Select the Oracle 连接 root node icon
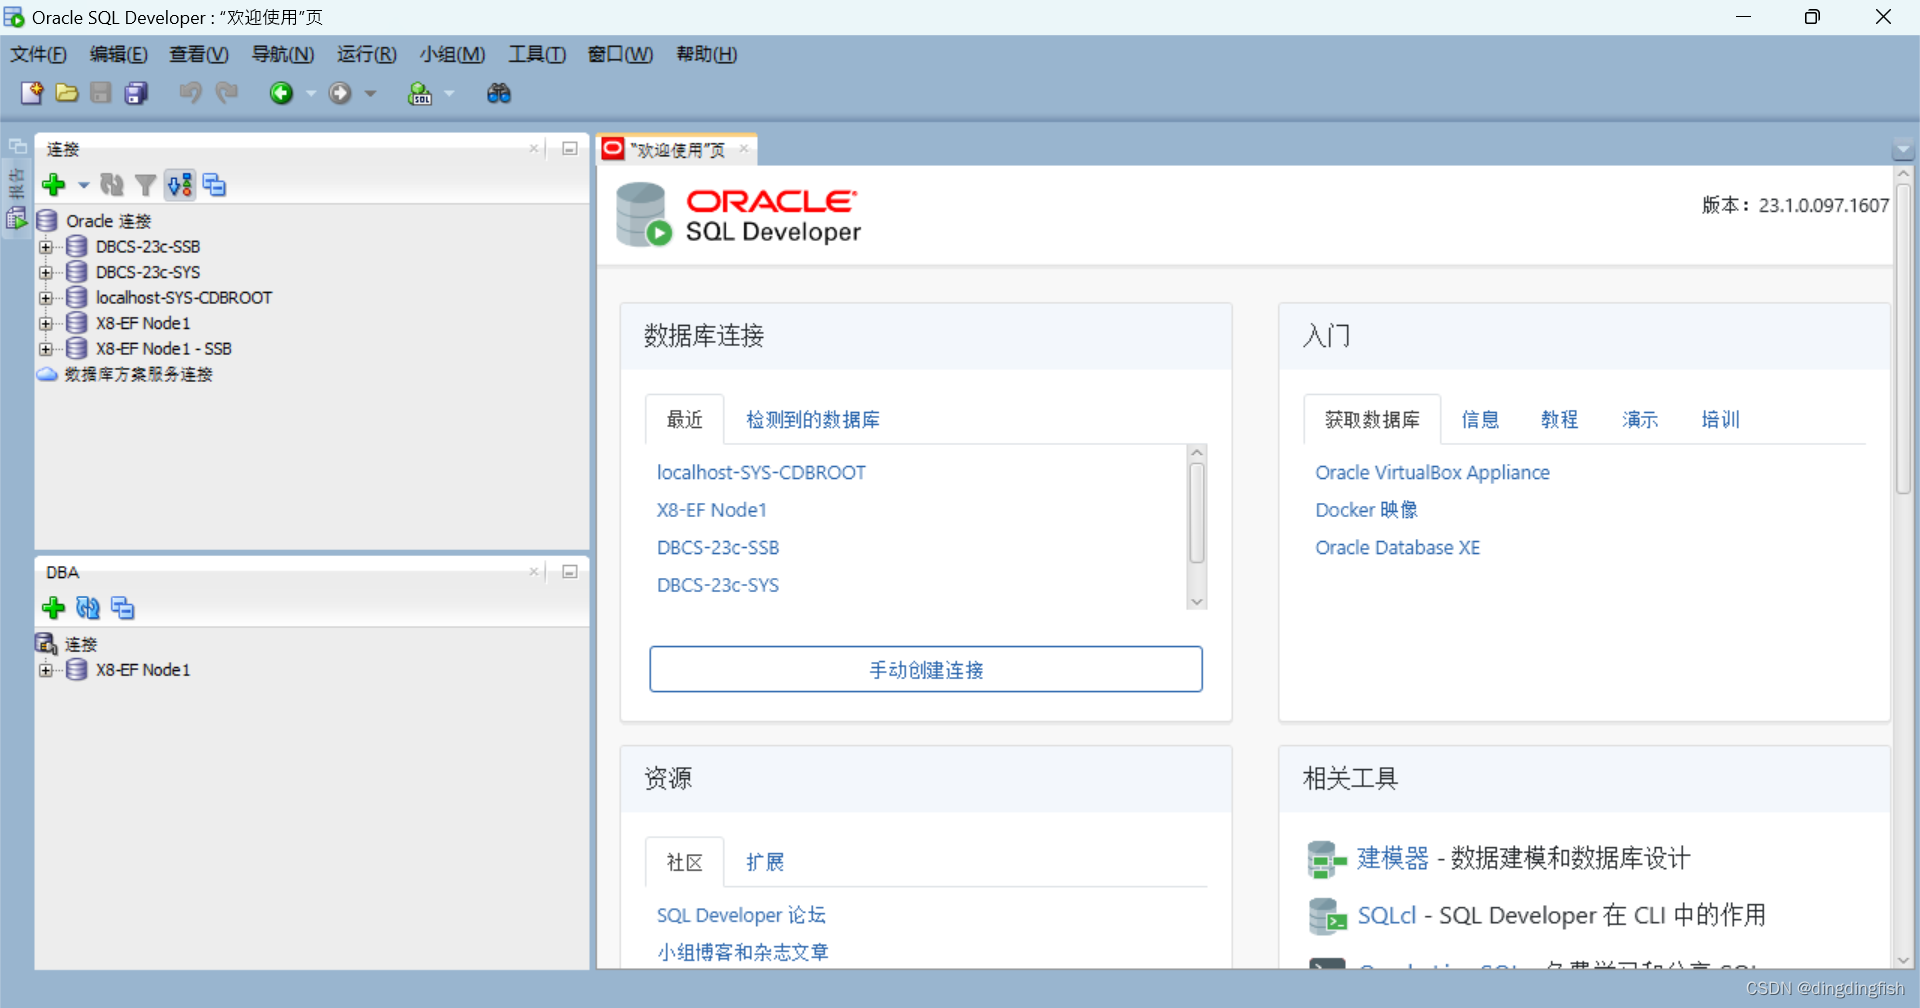The width and height of the screenshot is (1920, 1008). coord(47,221)
